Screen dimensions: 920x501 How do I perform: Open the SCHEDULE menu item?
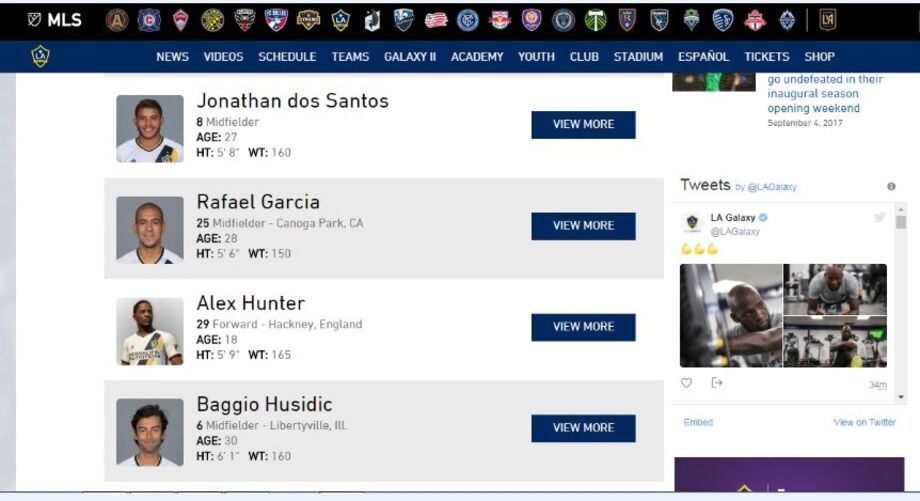tap(287, 57)
